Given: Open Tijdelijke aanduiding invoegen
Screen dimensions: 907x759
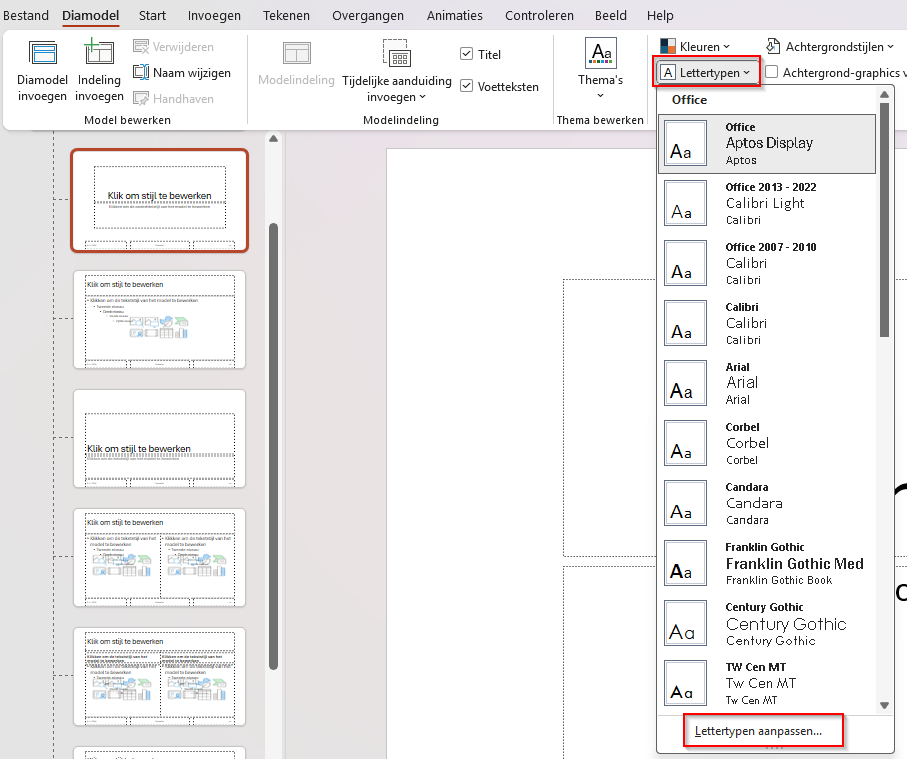Looking at the screenshot, I should tap(397, 71).
